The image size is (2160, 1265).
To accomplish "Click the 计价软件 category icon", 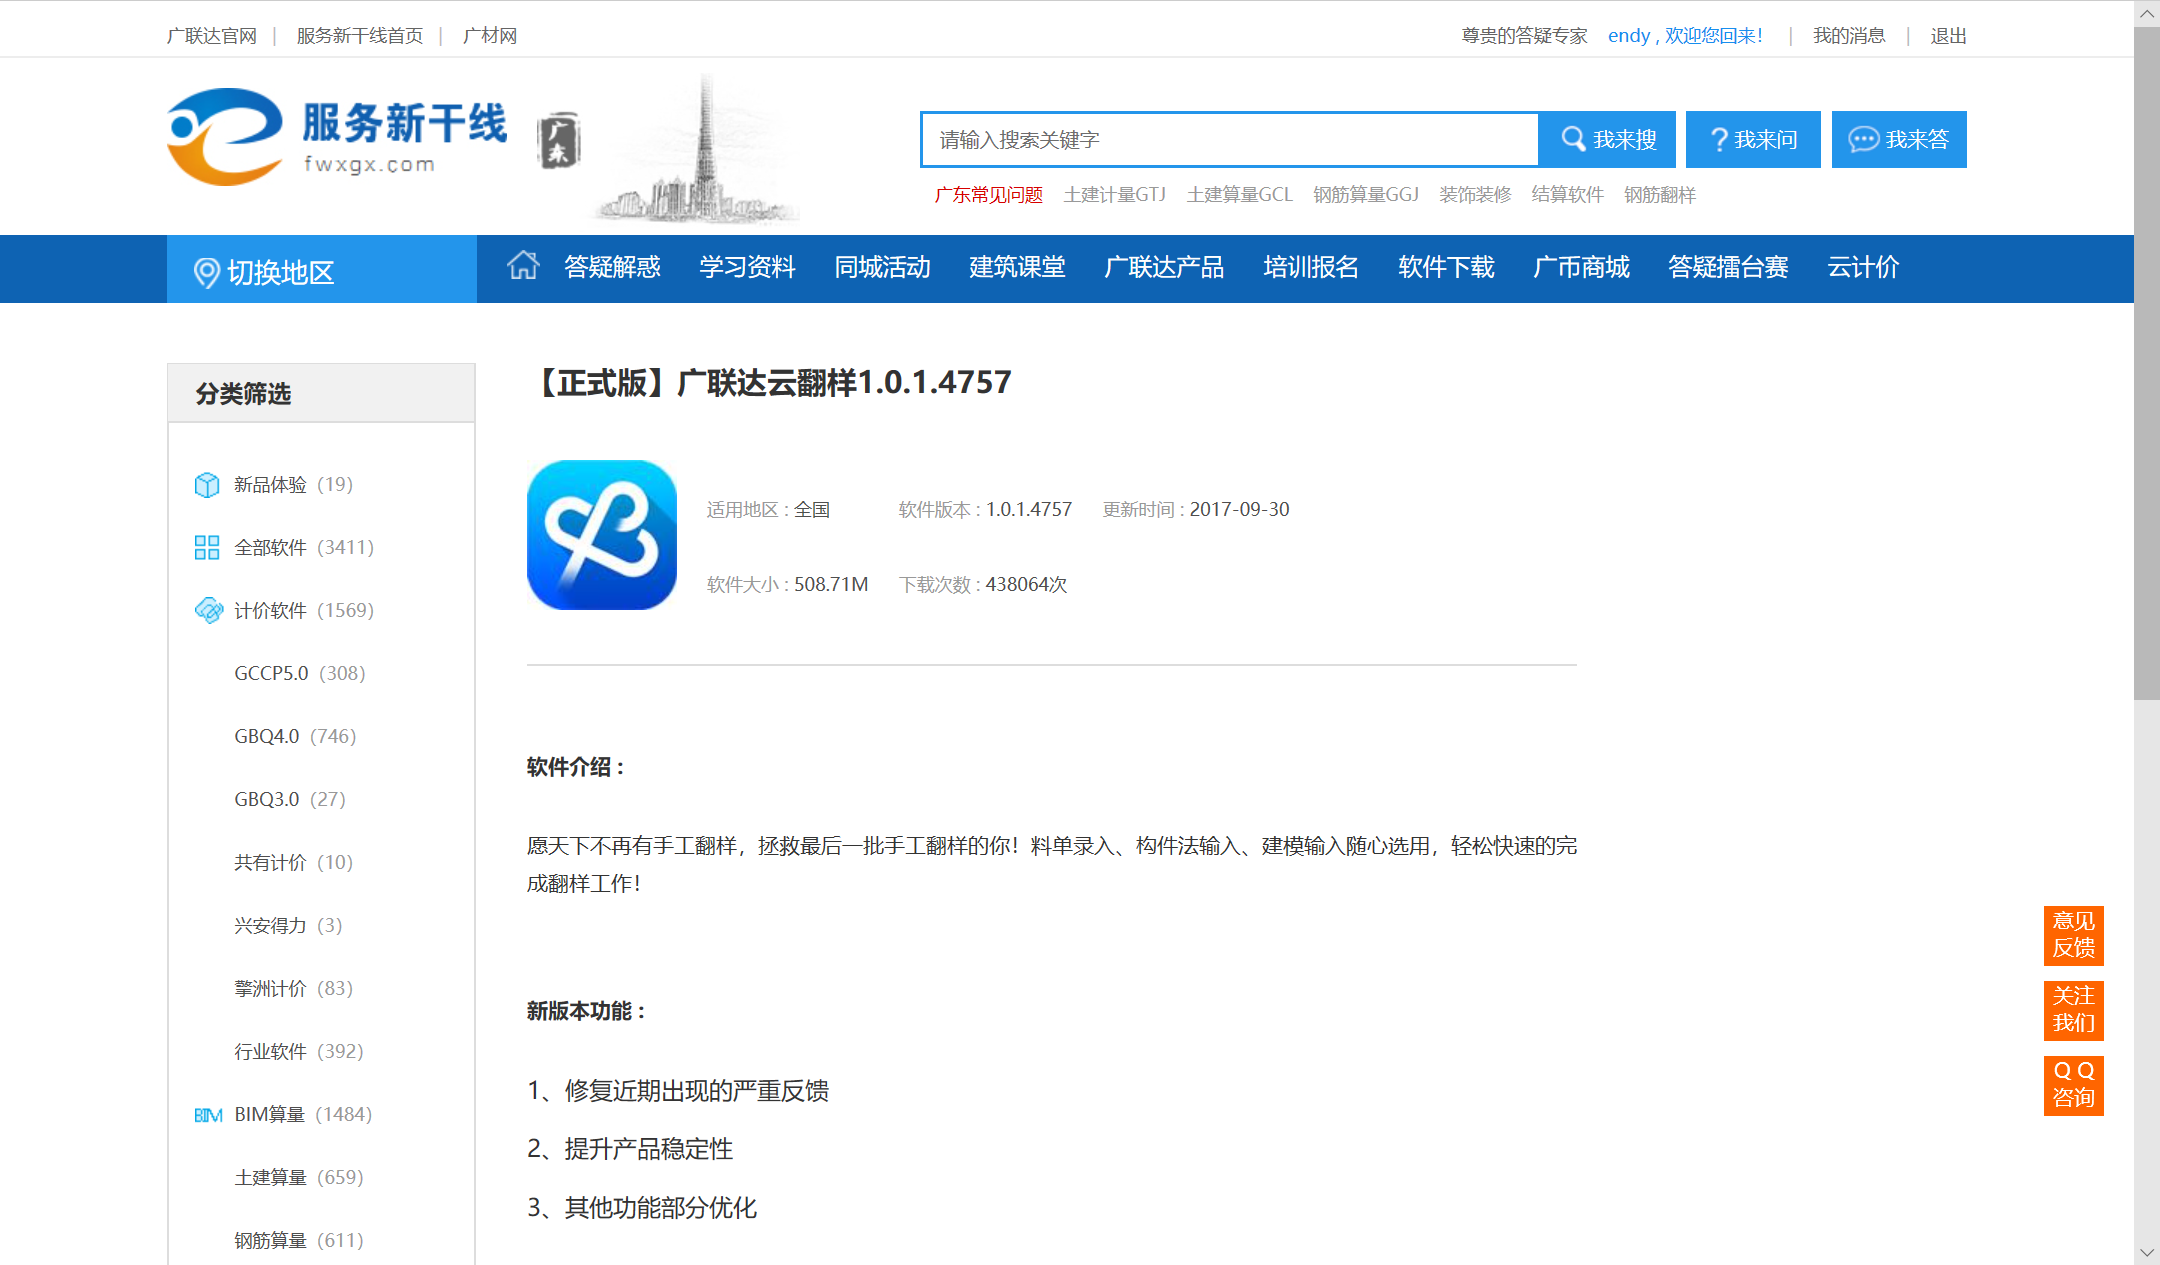I will (x=208, y=610).
